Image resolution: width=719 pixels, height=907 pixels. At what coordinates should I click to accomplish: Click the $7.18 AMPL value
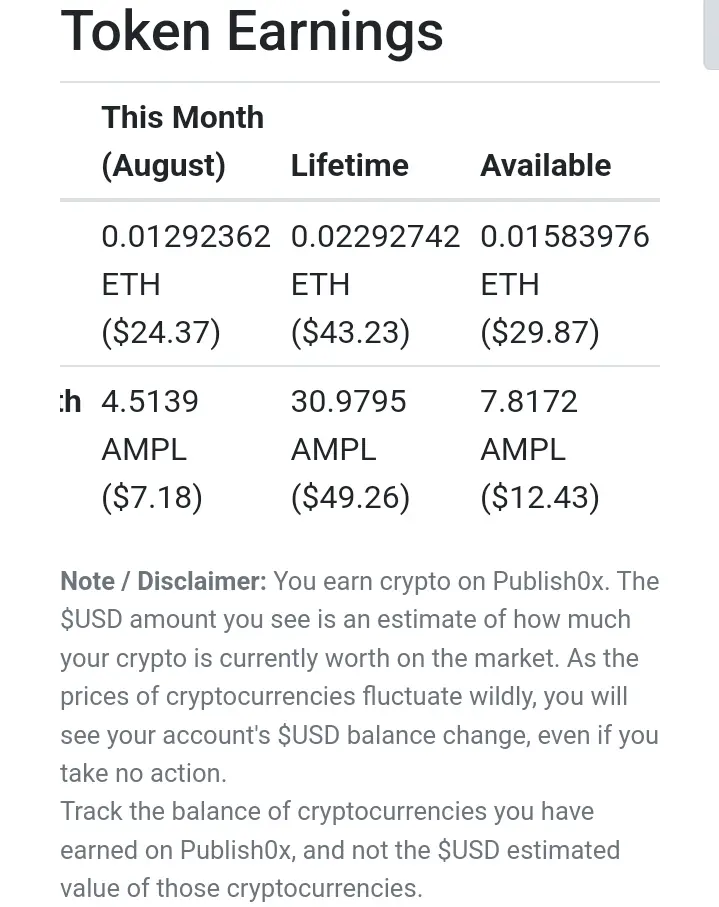152,497
